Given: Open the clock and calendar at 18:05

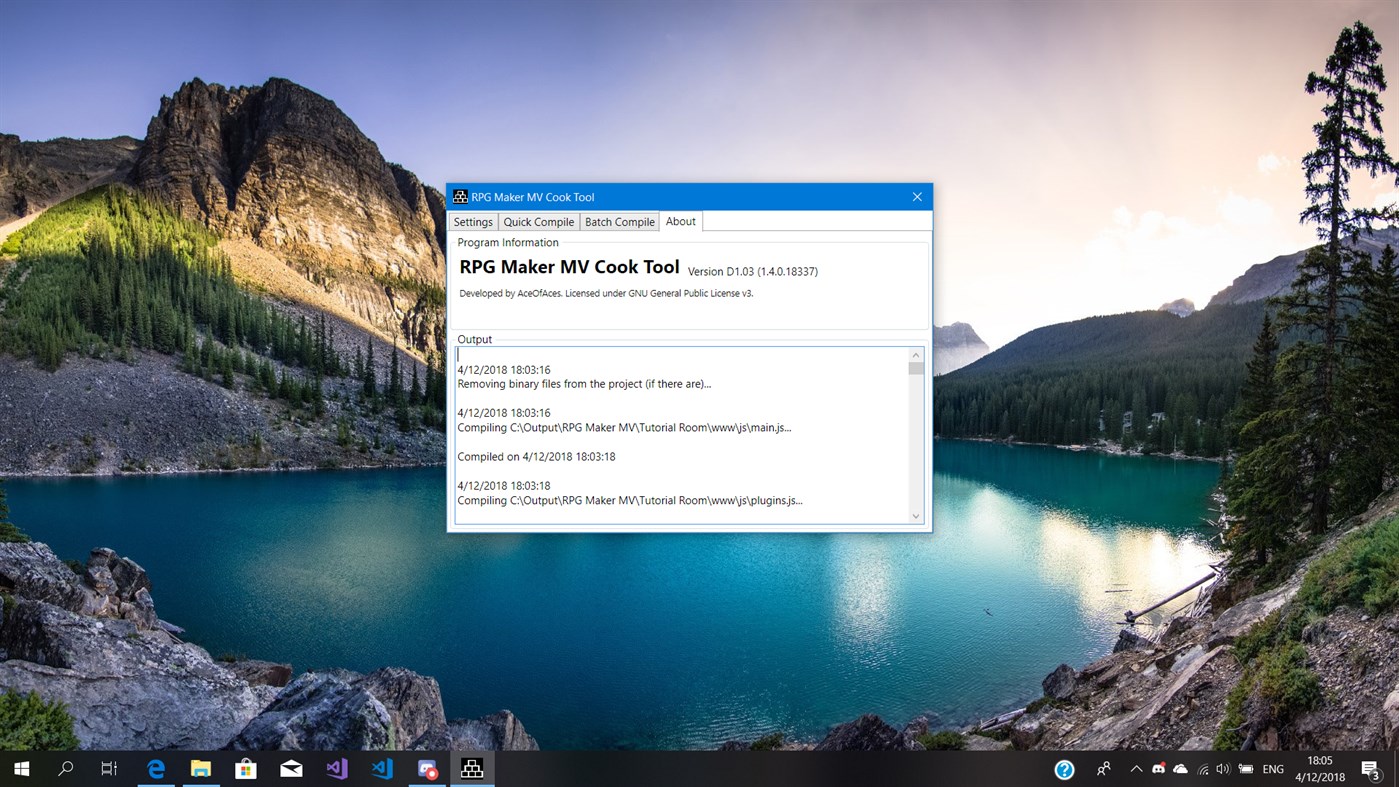Looking at the screenshot, I should click(x=1319, y=769).
